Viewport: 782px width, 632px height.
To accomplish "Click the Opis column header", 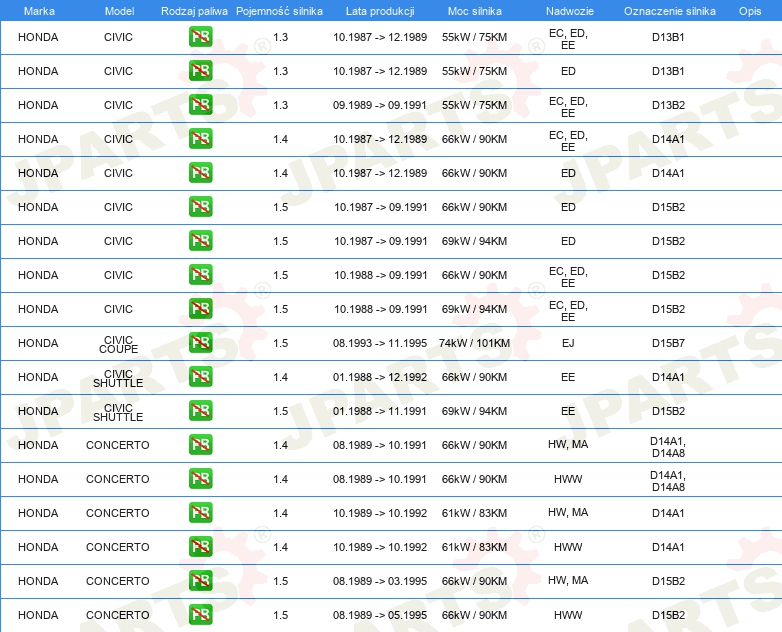I will click(x=750, y=11).
